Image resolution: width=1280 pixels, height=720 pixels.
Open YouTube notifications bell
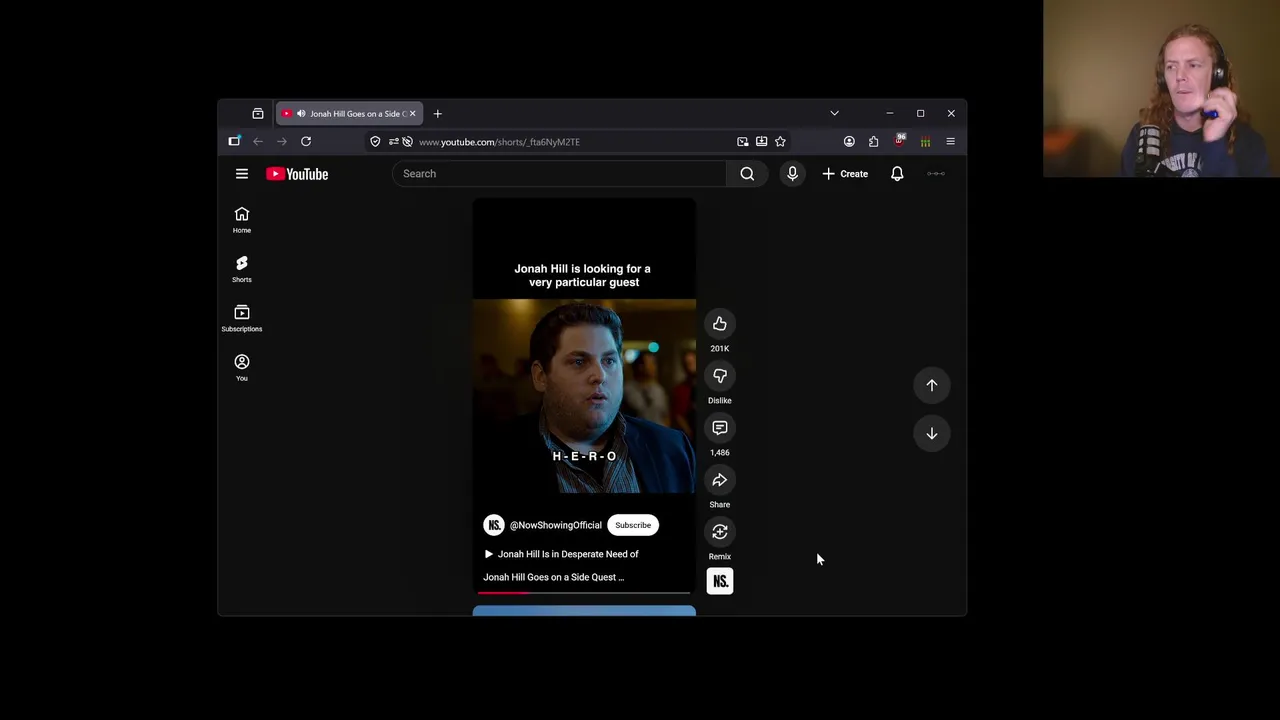897,174
